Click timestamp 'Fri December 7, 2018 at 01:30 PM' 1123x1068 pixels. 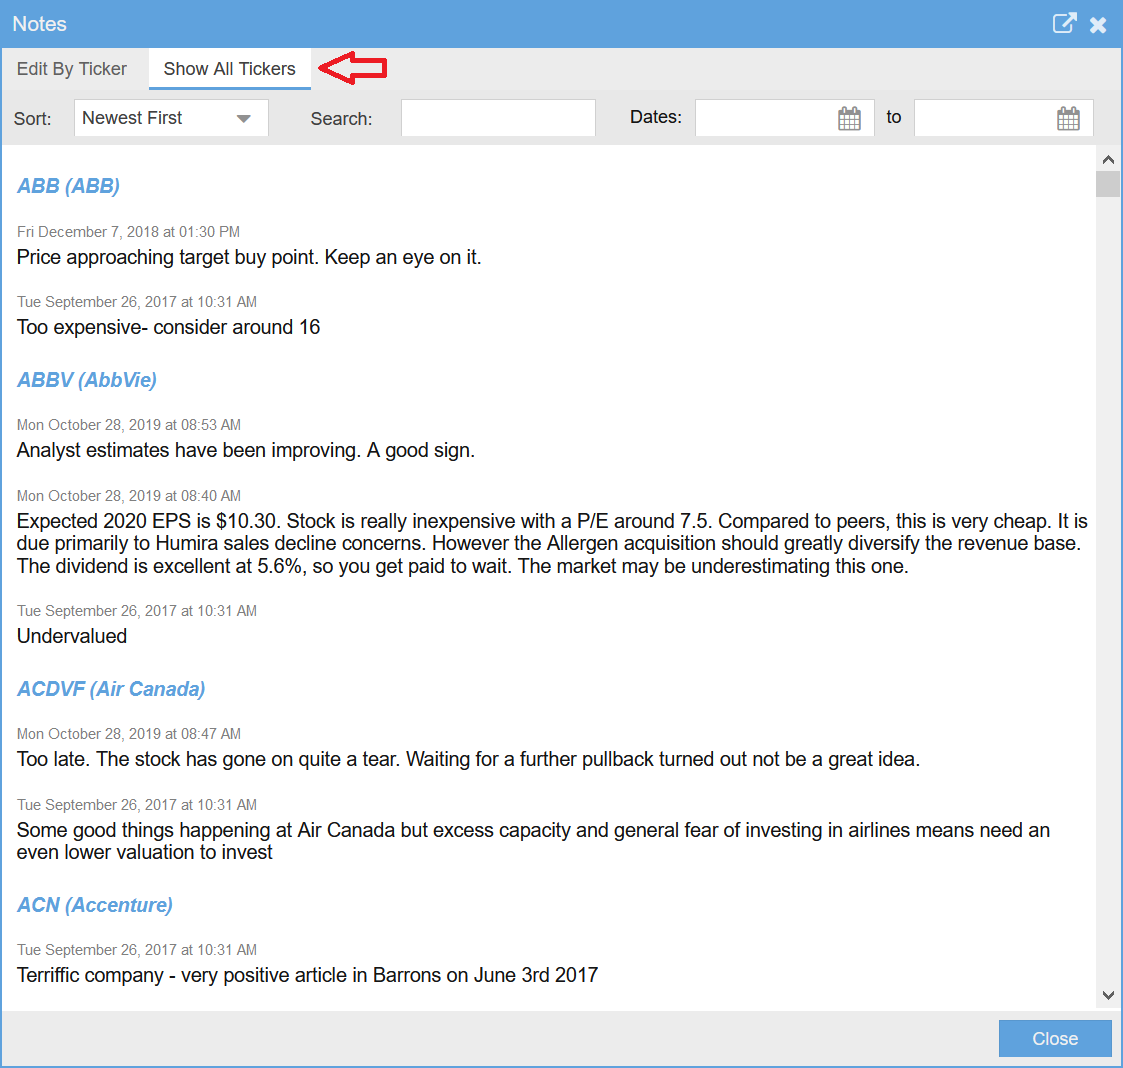point(128,232)
